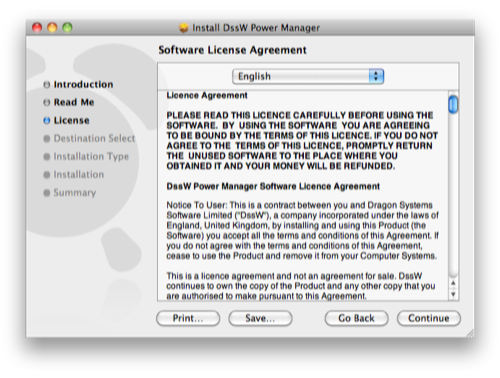Minimize the installer with yellow button
The image size is (500, 378).
(52, 27)
